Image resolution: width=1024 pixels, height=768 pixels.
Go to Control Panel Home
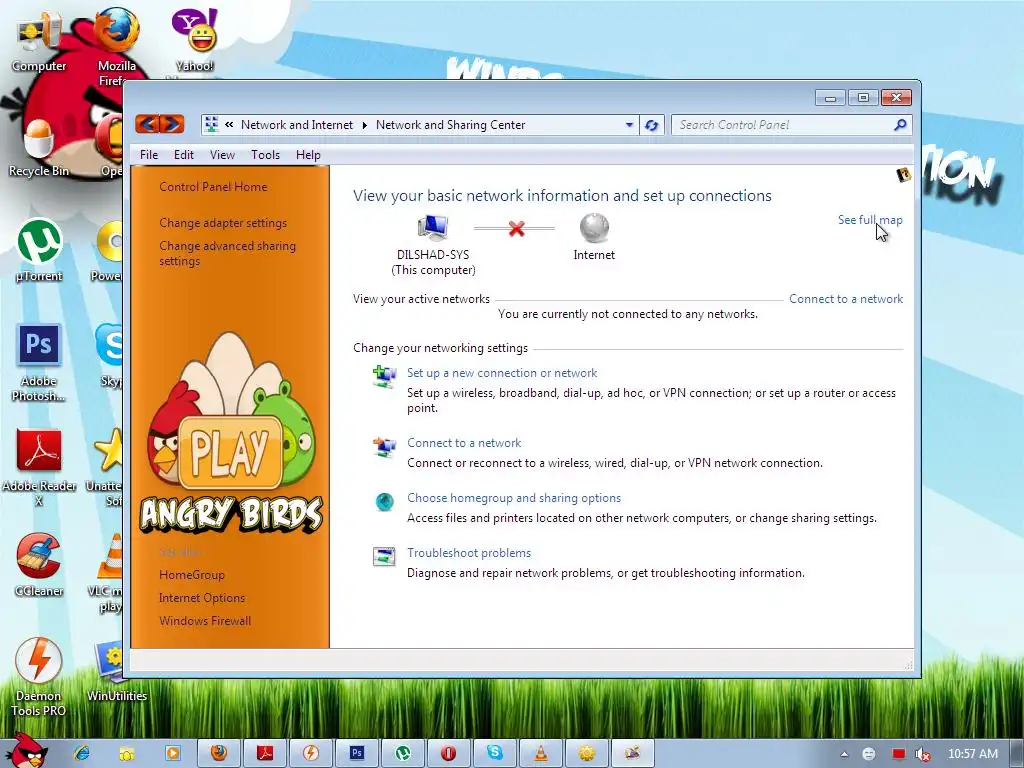(213, 187)
